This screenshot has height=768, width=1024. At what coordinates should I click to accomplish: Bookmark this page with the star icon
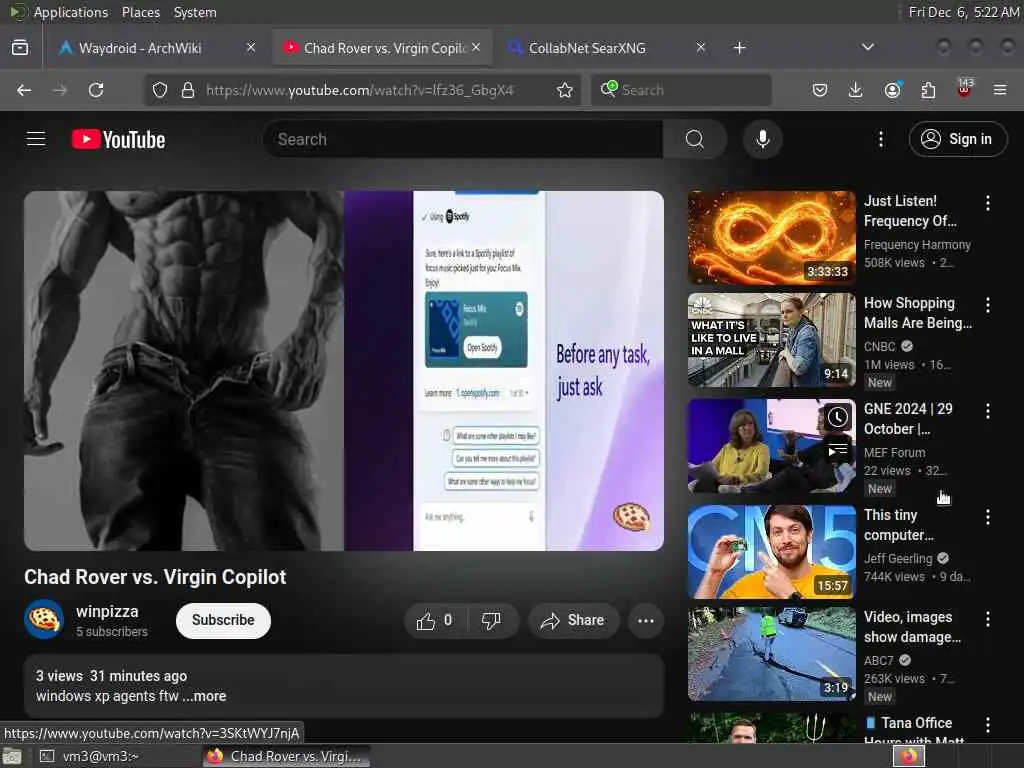(x=565, y=90)
